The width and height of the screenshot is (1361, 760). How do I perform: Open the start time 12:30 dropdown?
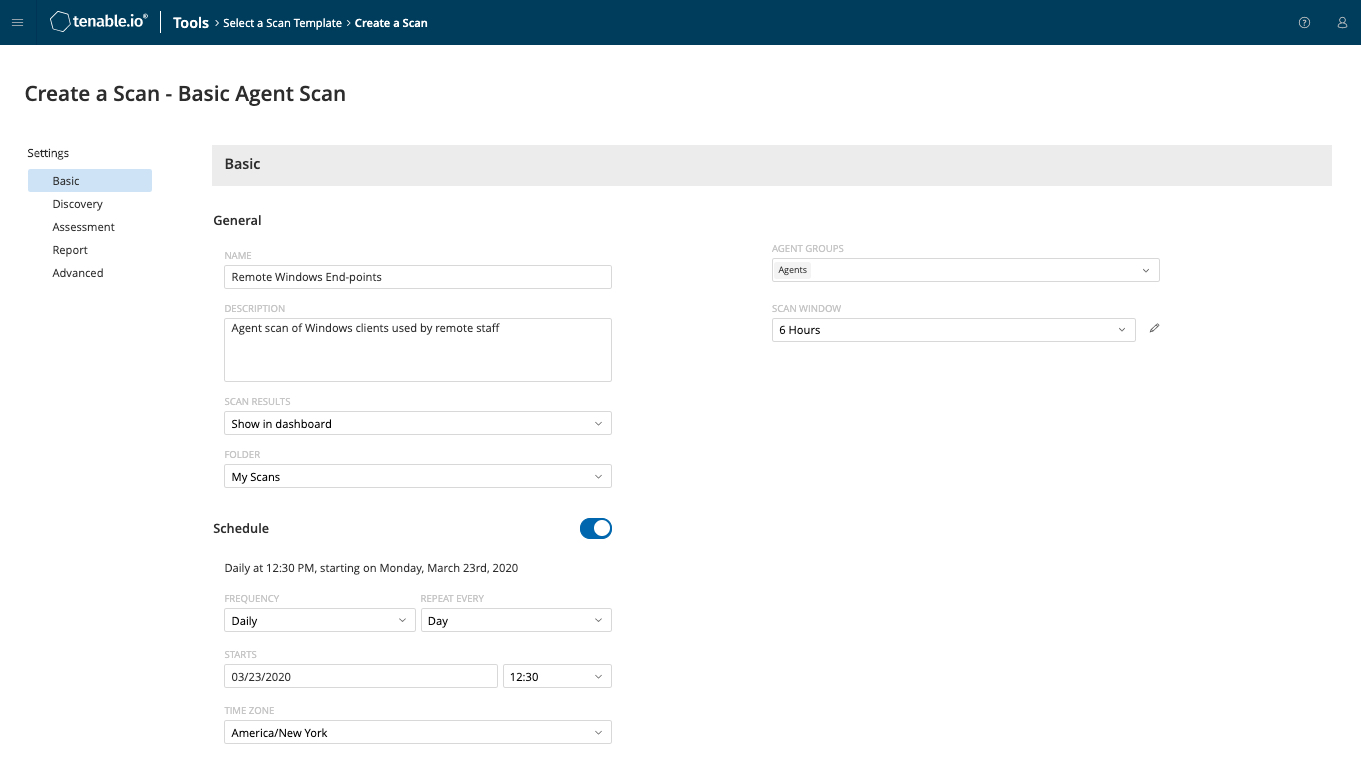pos(556,676)
